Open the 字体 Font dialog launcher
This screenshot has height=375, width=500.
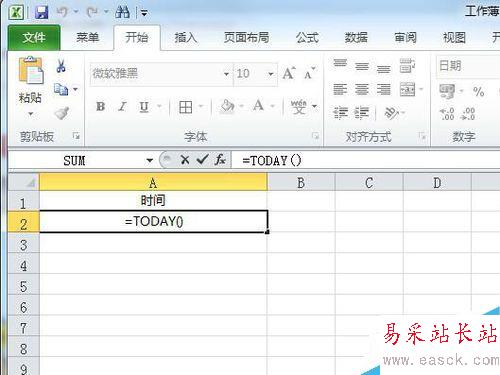tap(315, 136)
